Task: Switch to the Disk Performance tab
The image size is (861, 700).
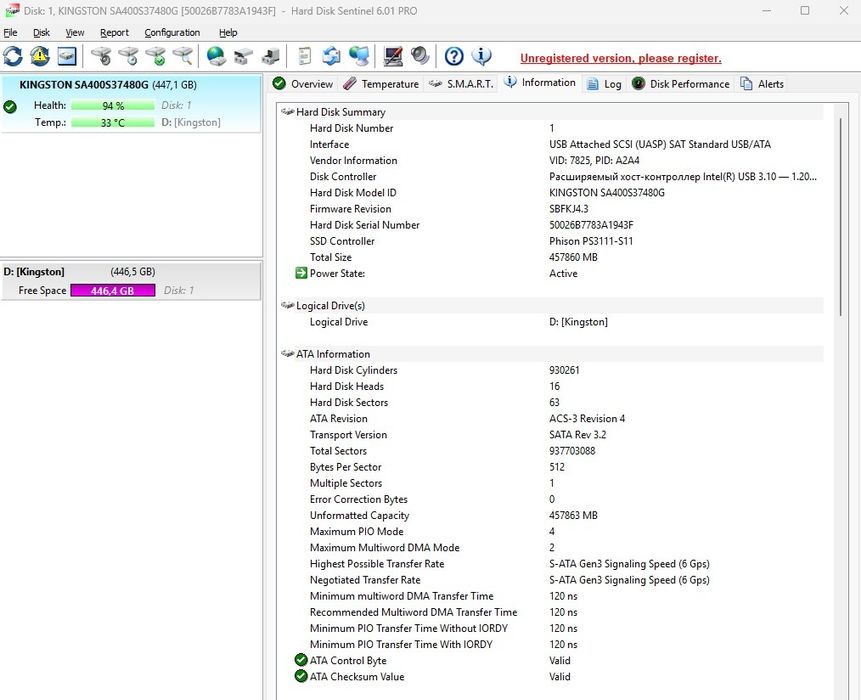Action: pos(681,84)
